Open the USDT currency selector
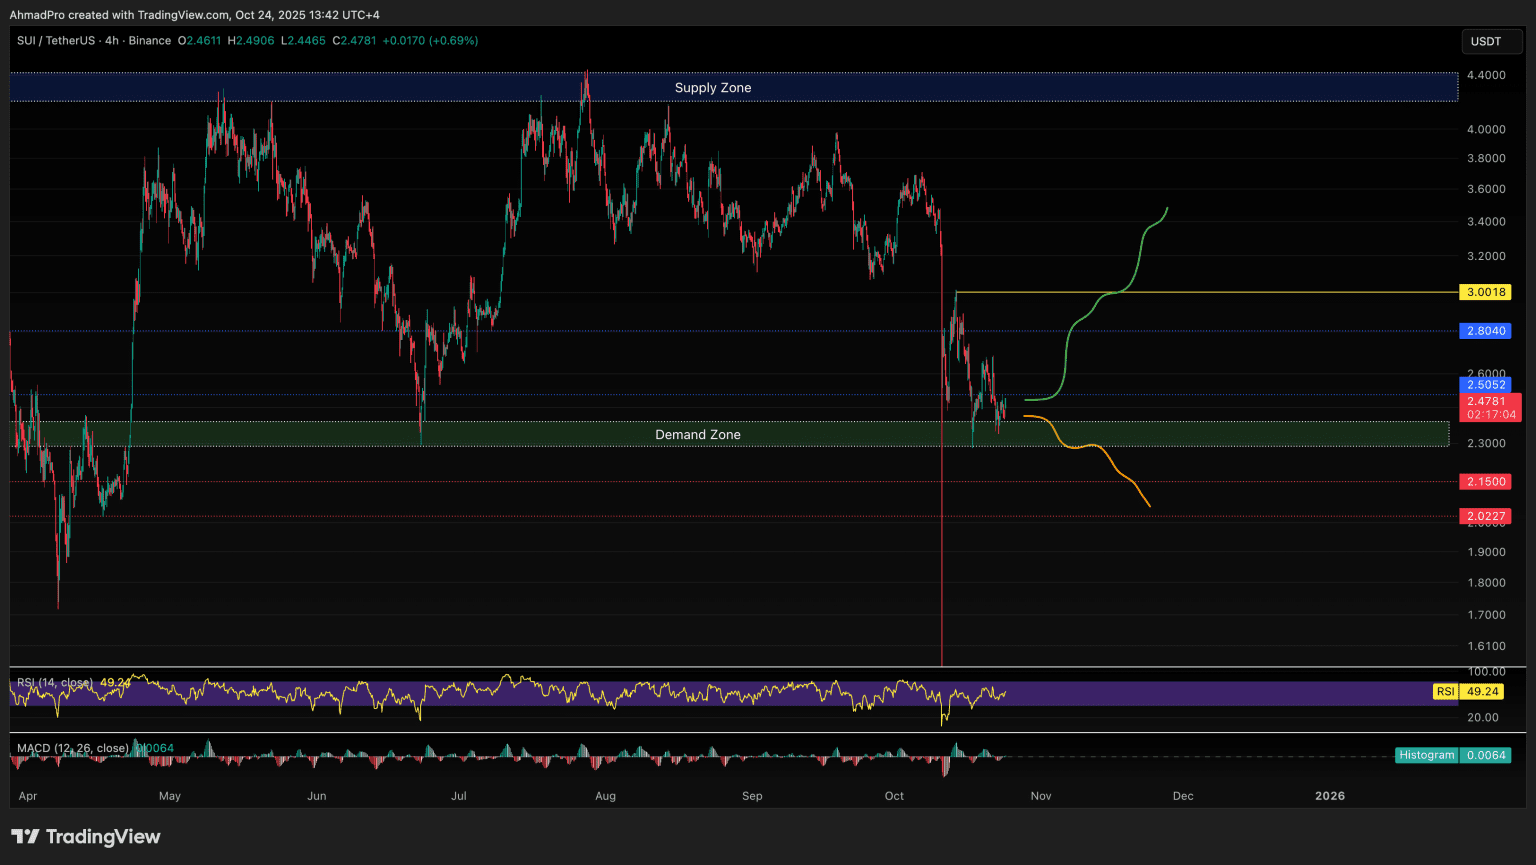Image resolution: width=1536 pixels, height=865 pixels. pyautogui.click(x=1486, y=41)
